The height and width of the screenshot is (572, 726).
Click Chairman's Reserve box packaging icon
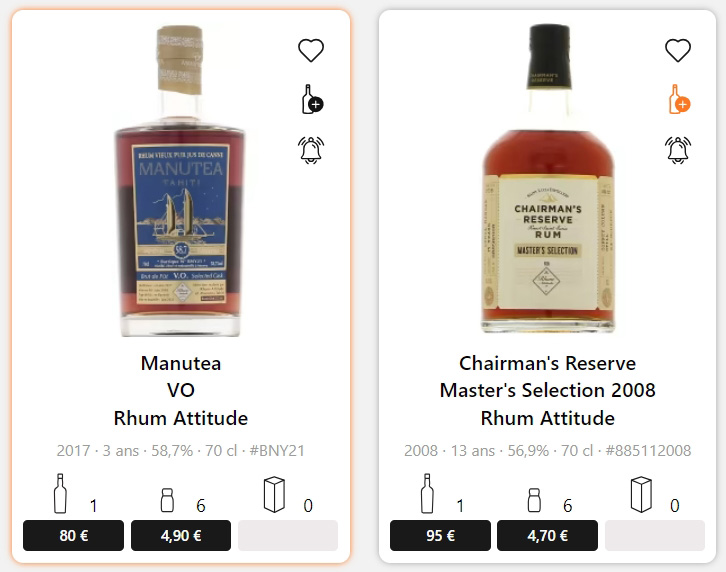pos(641,495)
